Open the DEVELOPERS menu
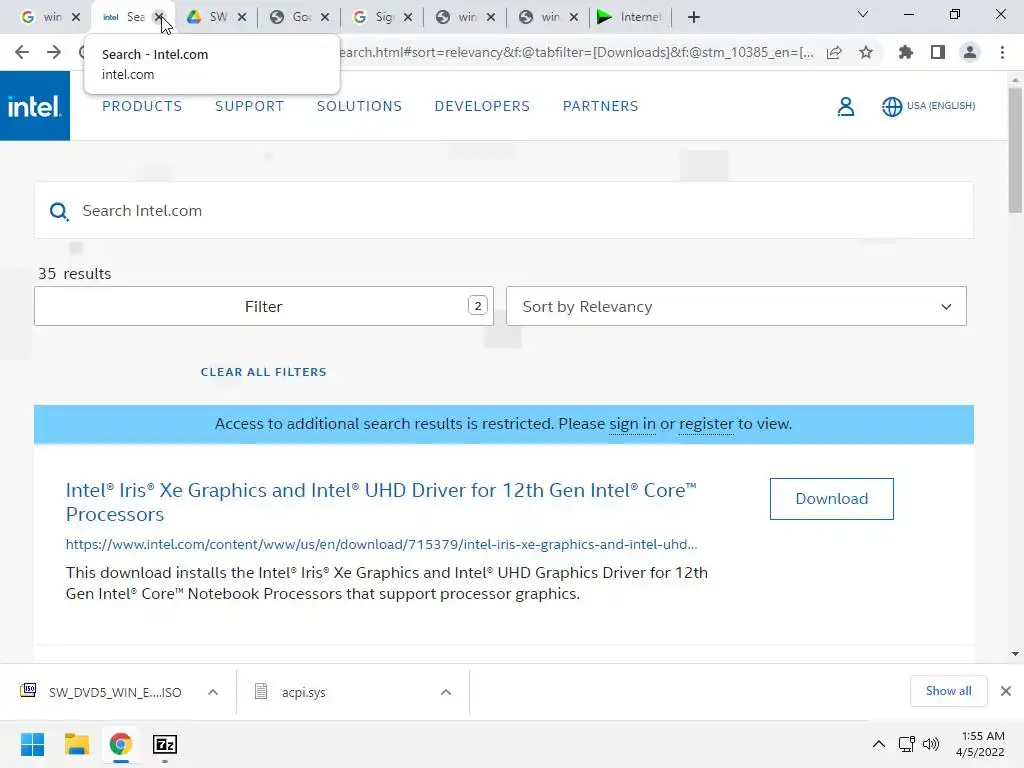Screen dimensions: 1024x768 coord(482,106)
